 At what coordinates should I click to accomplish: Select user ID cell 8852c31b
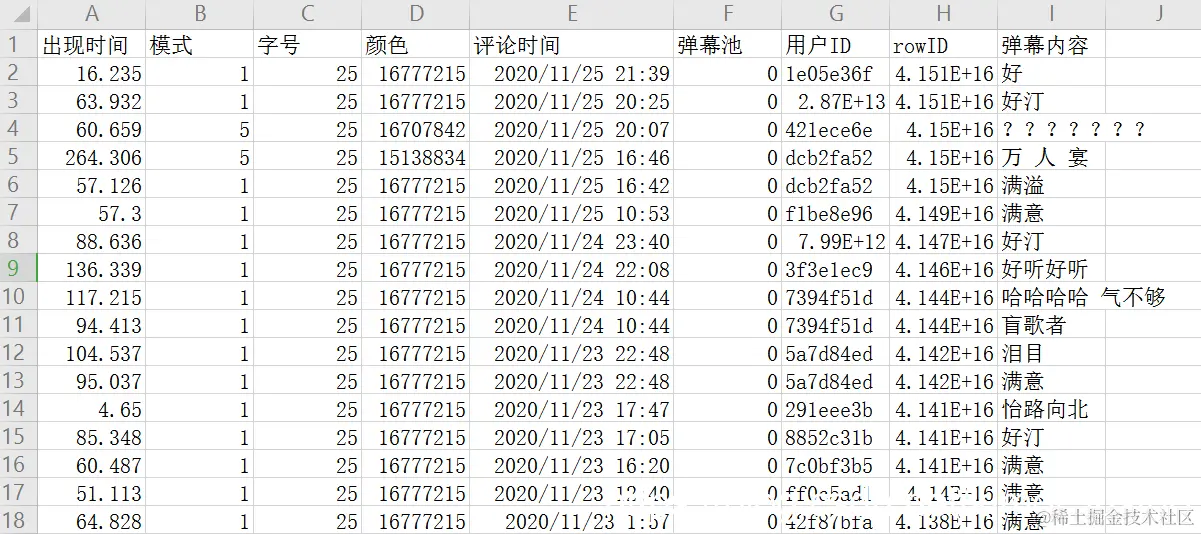(836, 437)
